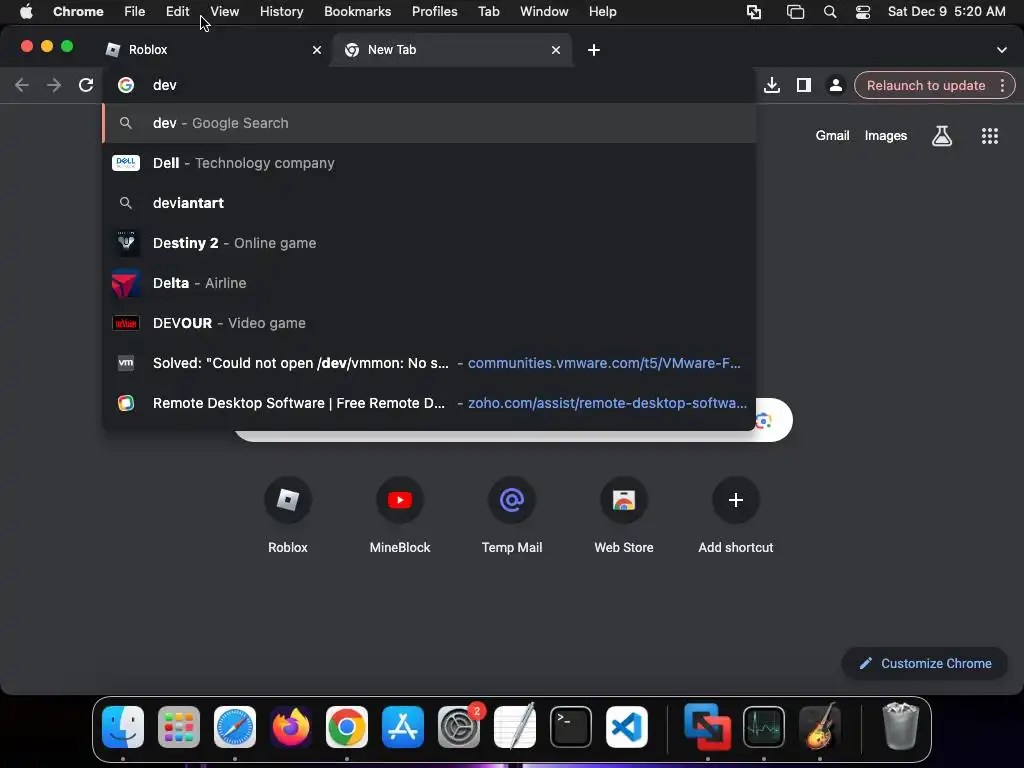Expand the tab search chevron
Screen dimensions: 1024x768
[1002, 50]
